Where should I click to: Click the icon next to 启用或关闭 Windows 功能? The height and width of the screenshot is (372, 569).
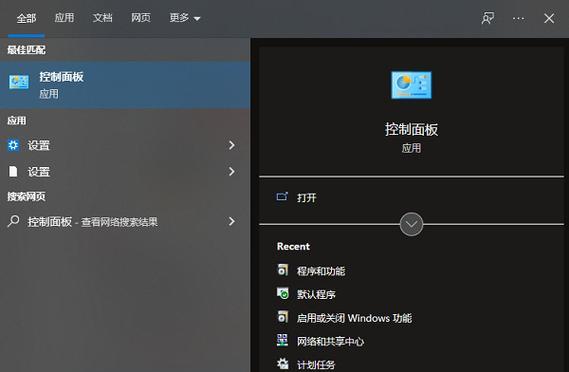pyautogui.click(x=282, y=317)
